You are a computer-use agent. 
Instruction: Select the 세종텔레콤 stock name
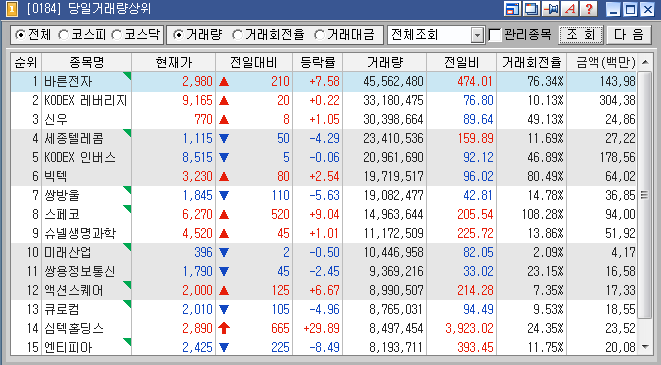[x=74, y=138]
